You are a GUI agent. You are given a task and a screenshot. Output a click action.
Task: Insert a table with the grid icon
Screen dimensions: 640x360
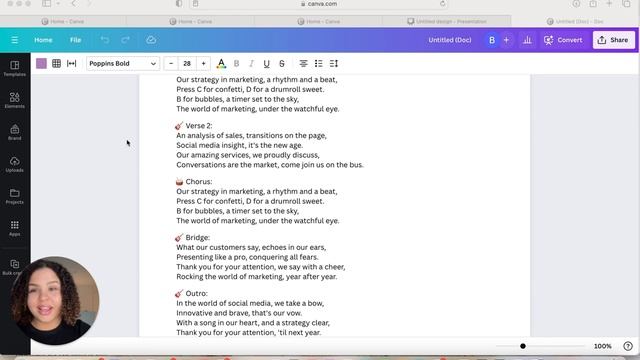(56, 63)
